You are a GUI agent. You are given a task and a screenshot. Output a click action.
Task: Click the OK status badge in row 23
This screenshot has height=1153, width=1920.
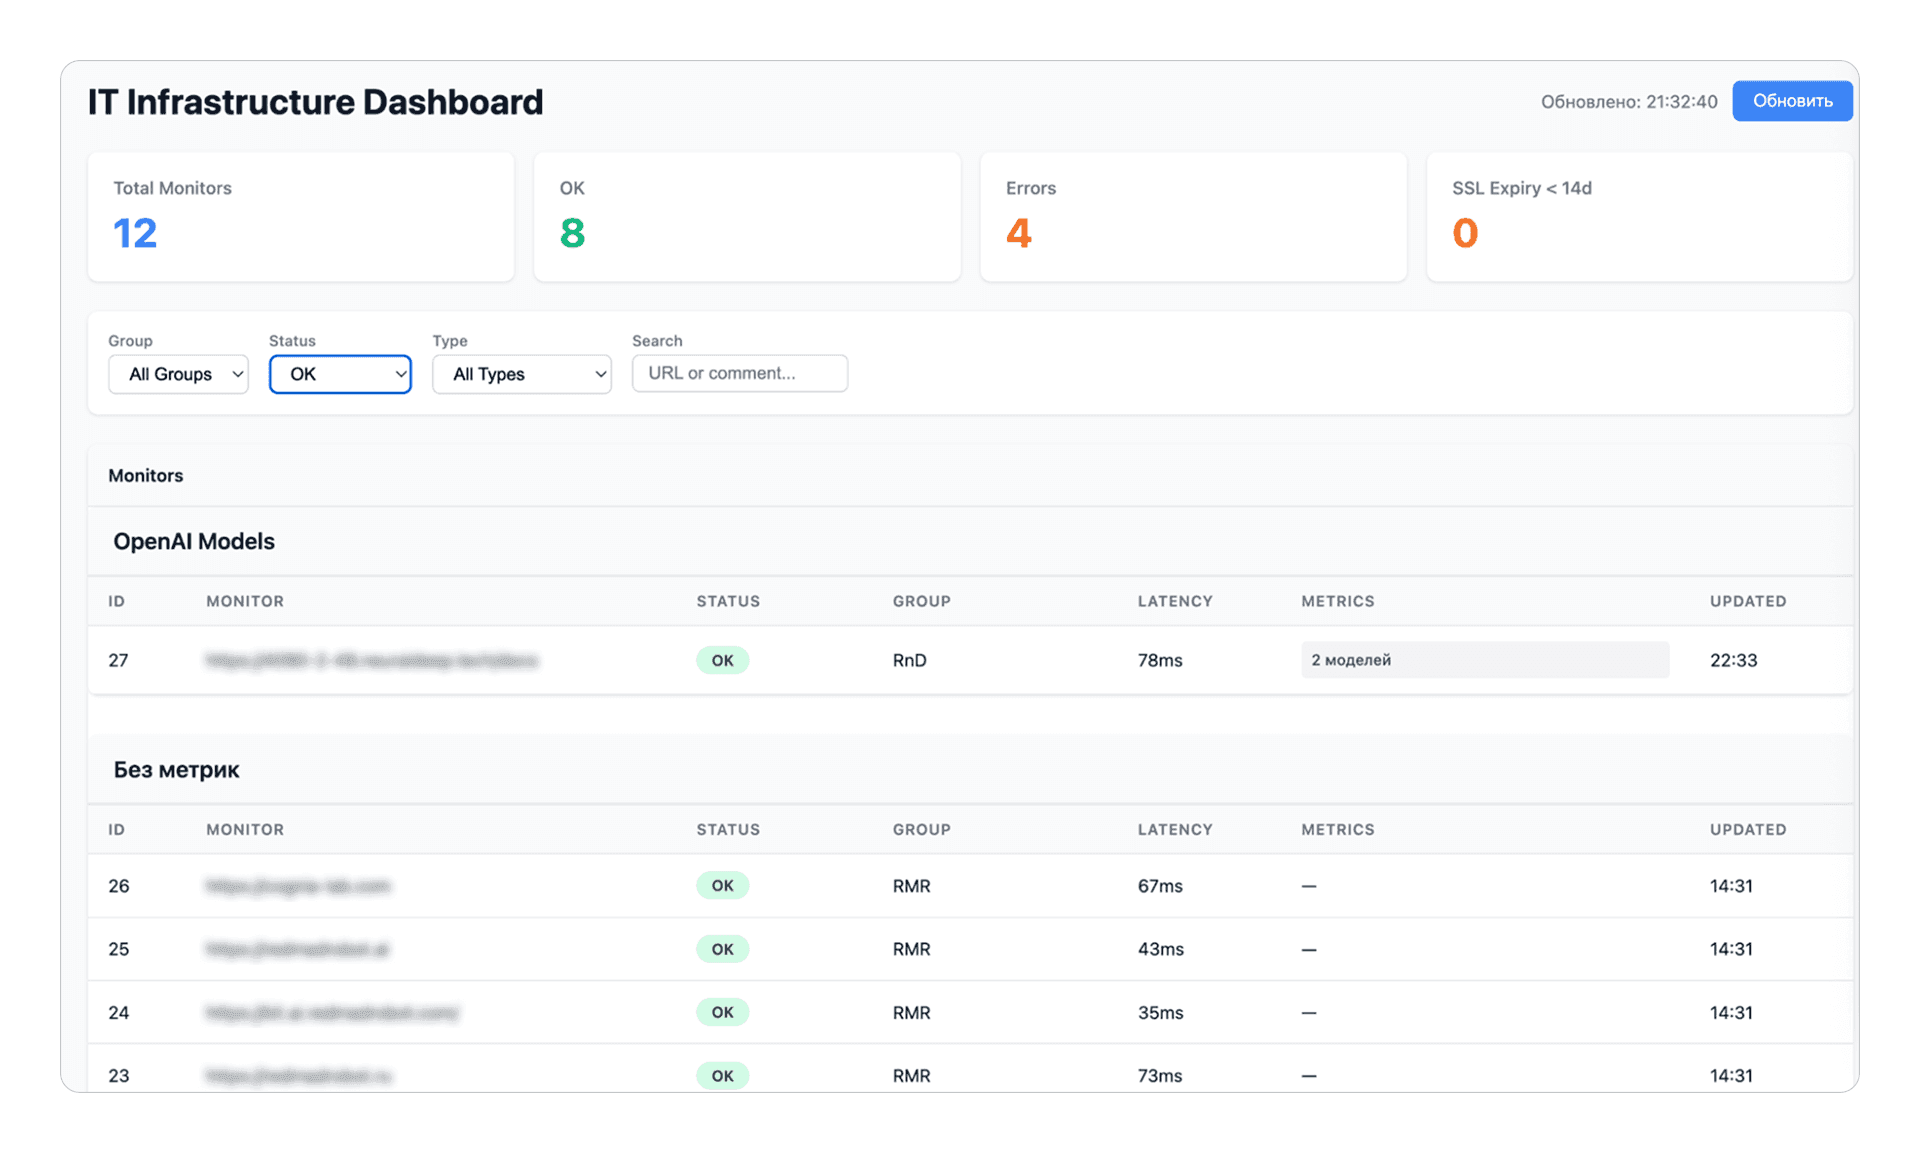722,1076
